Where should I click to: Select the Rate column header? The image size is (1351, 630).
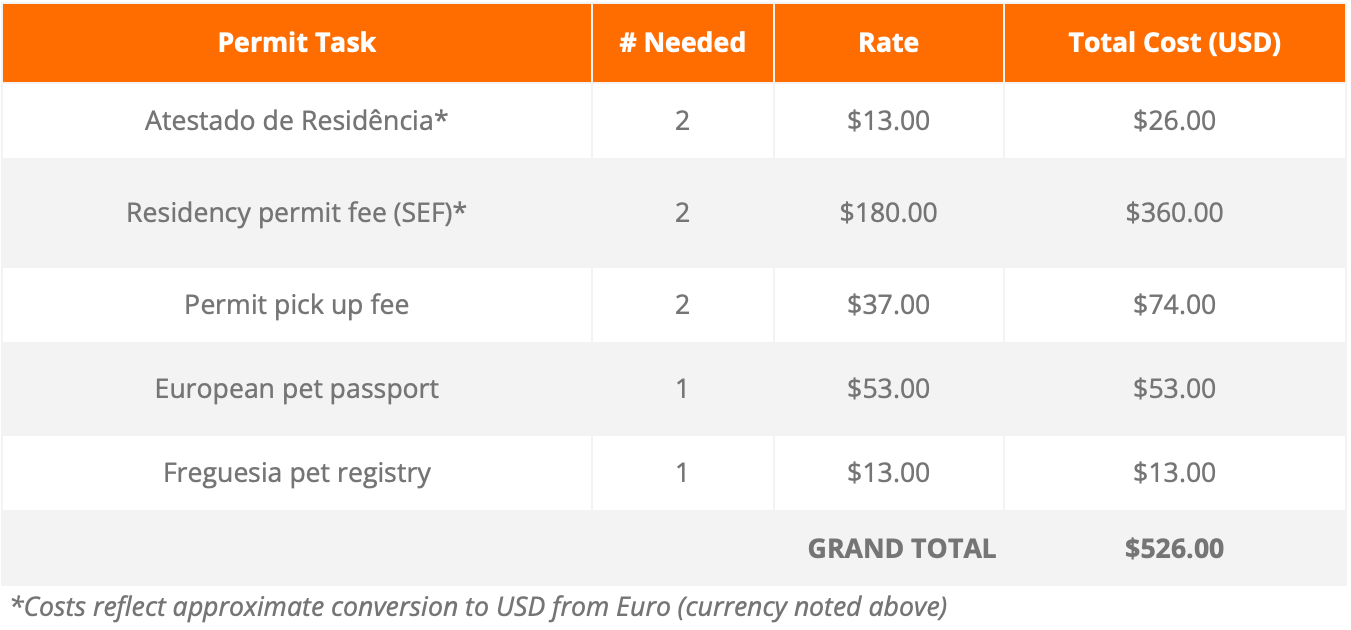coord(889,42)
